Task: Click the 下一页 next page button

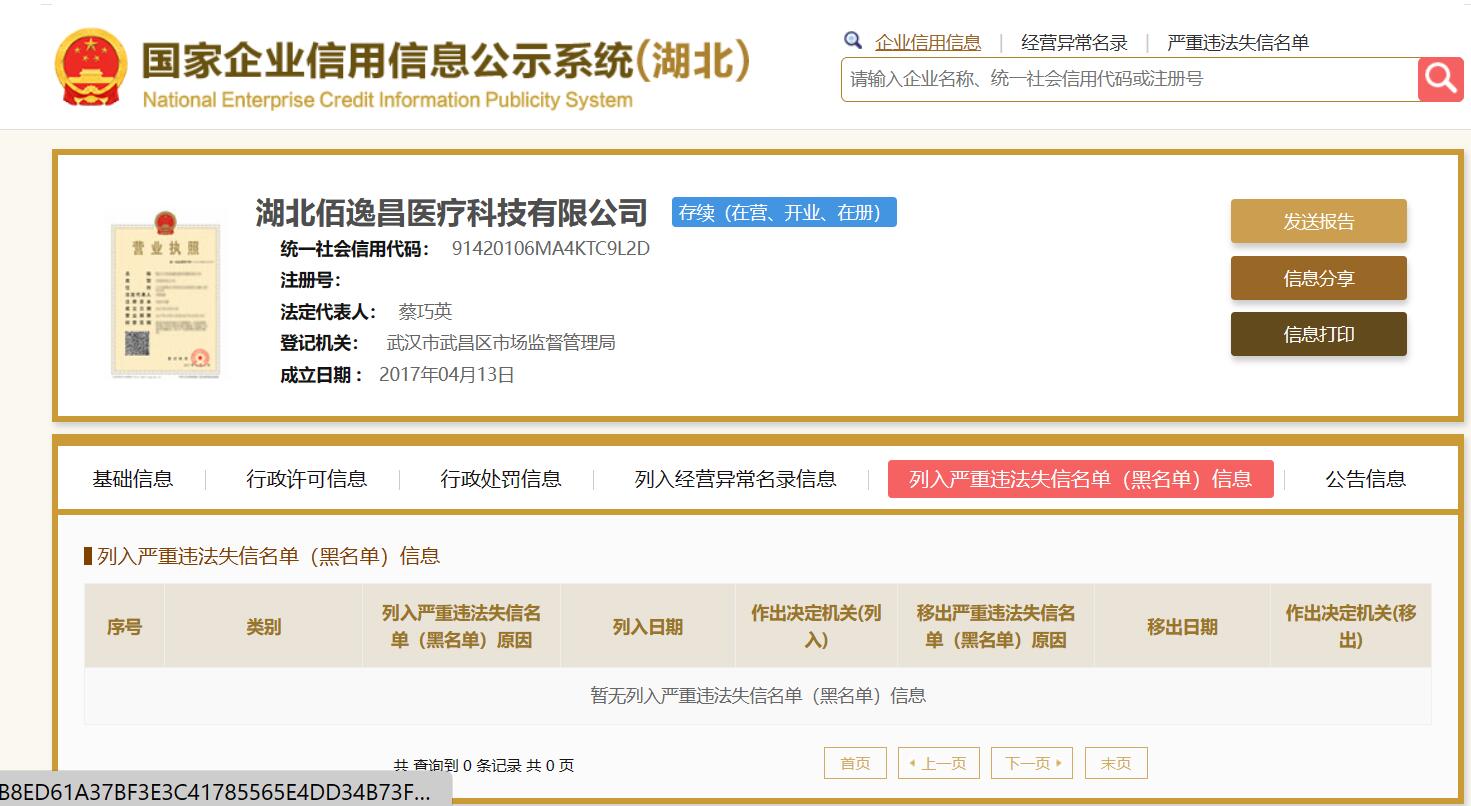Action: (1032, 763)
